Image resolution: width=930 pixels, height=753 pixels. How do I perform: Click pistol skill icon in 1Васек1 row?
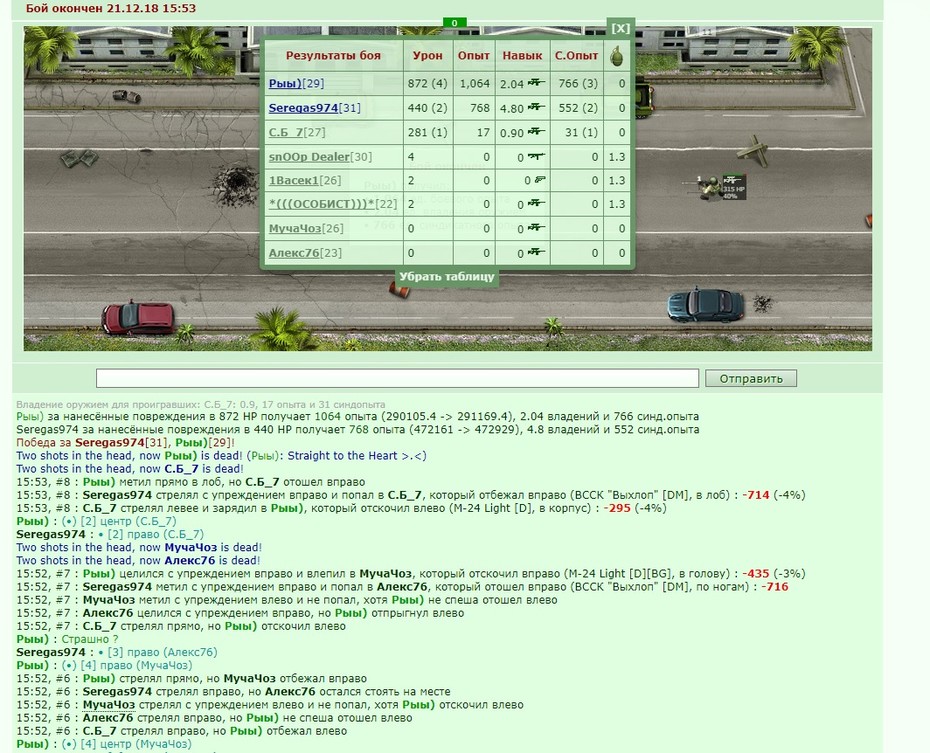tap(539, 180)
